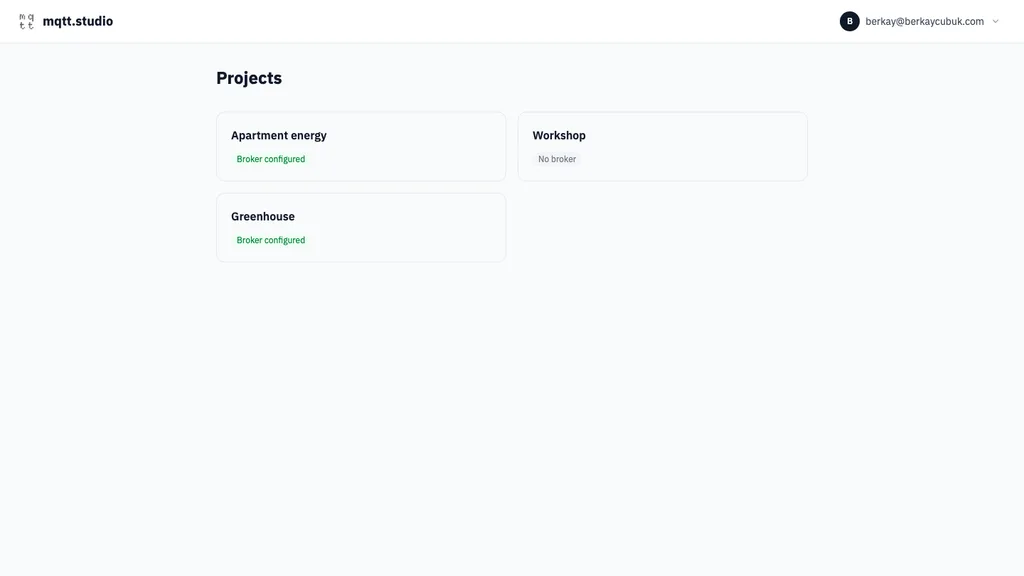Click the mqtt.studio brand name
The width and height of the screenshot is (1024, 576).
pyautogui.click(x=78, y=22)
